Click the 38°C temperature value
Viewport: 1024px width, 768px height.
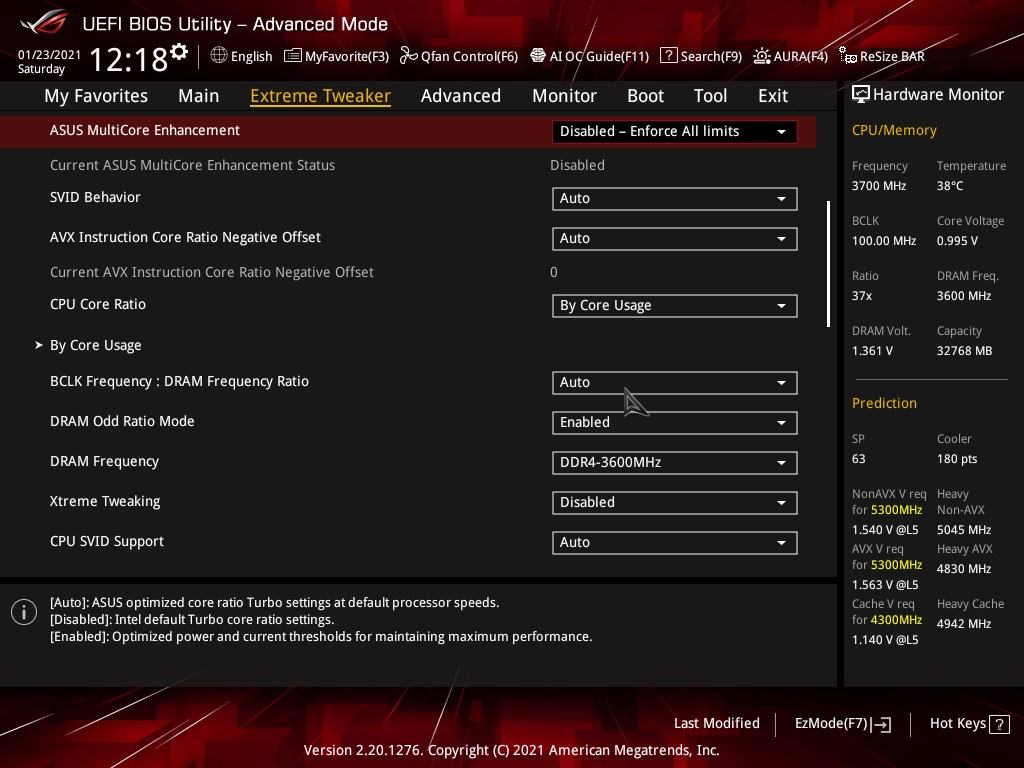click(950, 186)
